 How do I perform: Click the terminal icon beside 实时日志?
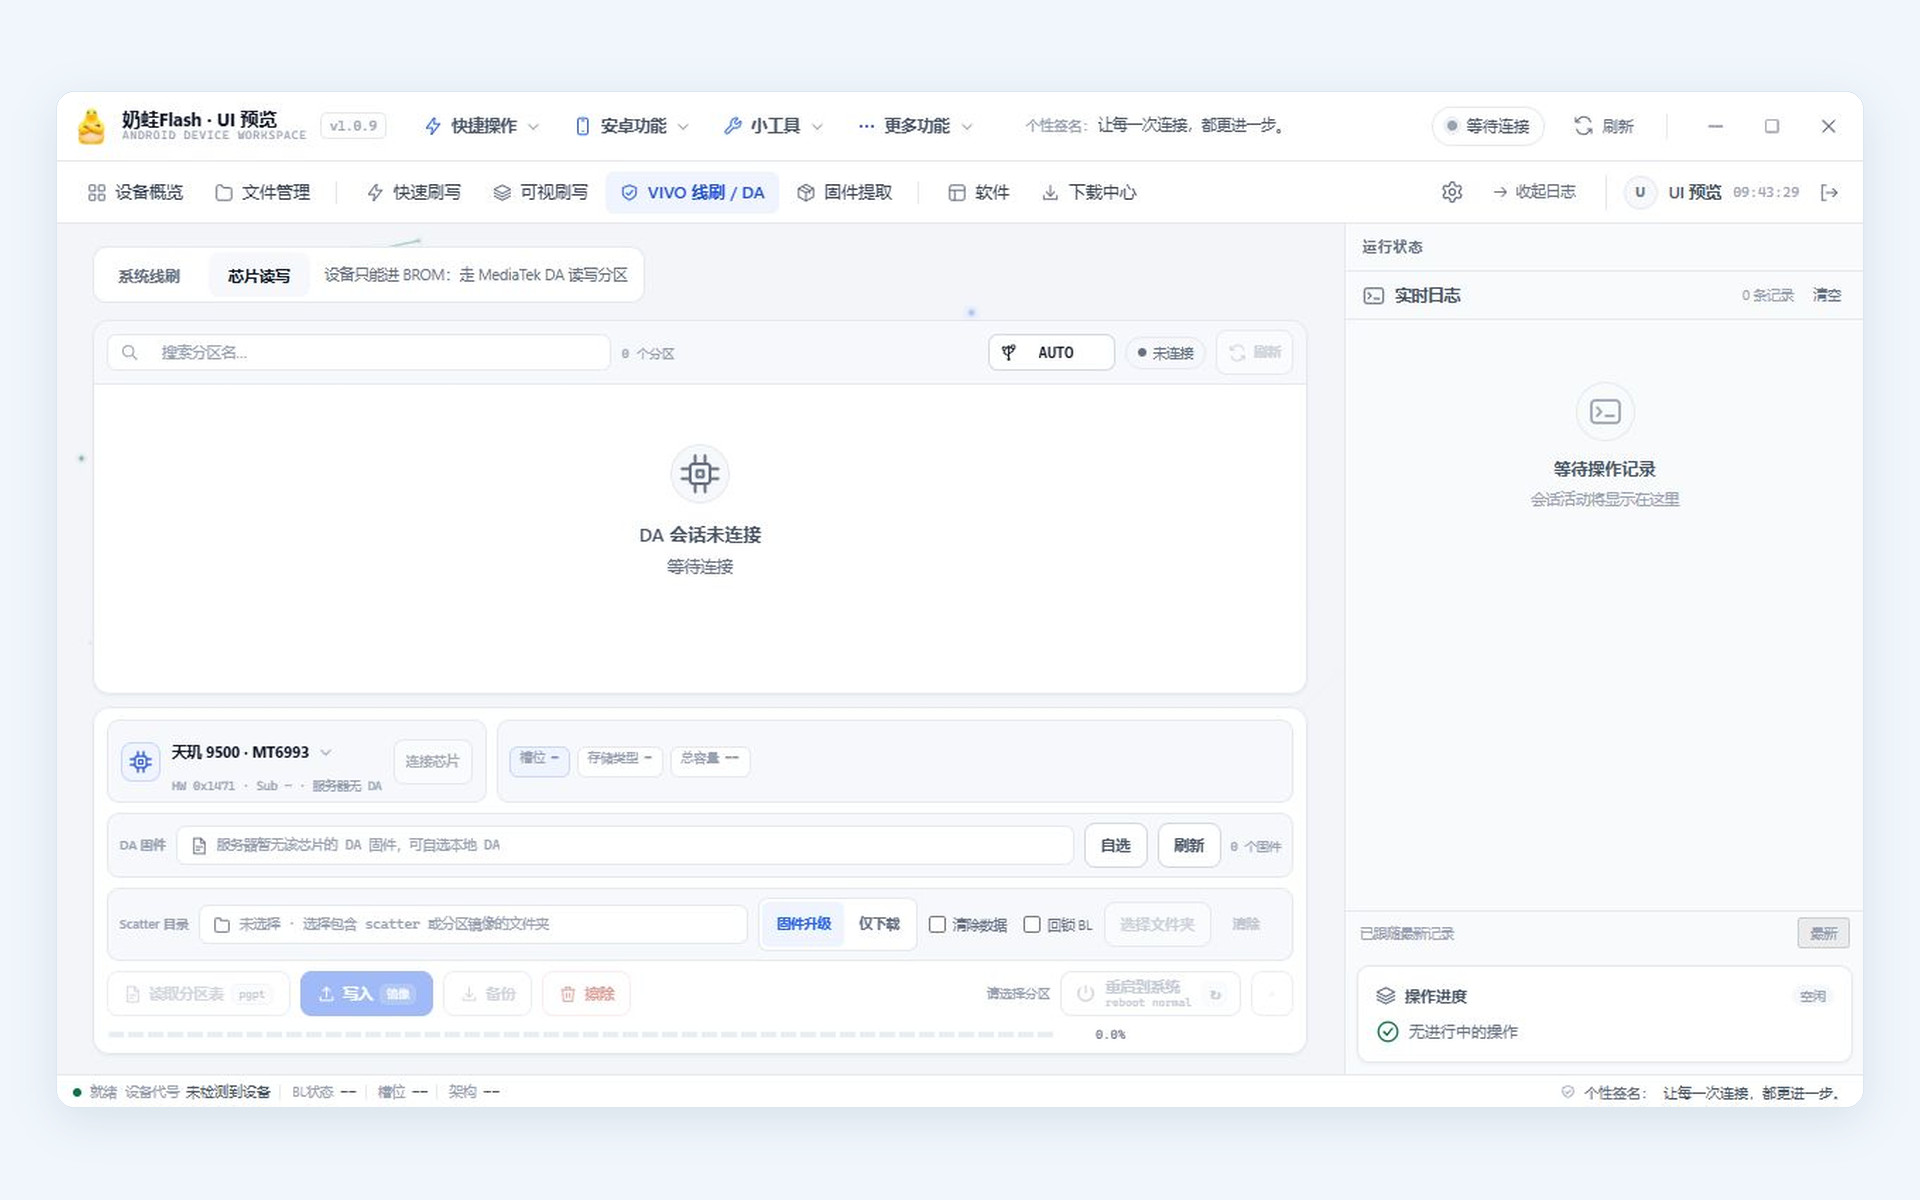coord(1374,295)
